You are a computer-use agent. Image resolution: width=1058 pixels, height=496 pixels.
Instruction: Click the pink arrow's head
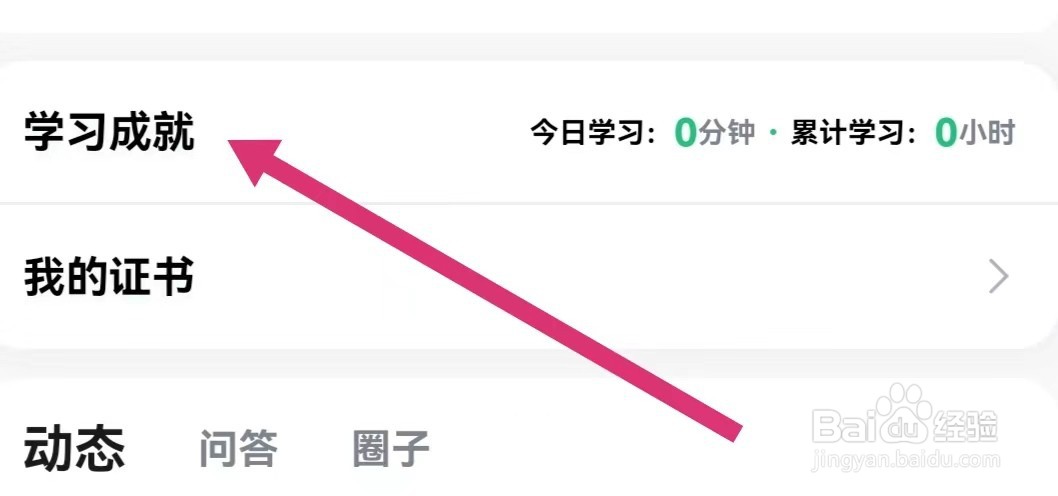click(x=255, y=160)
